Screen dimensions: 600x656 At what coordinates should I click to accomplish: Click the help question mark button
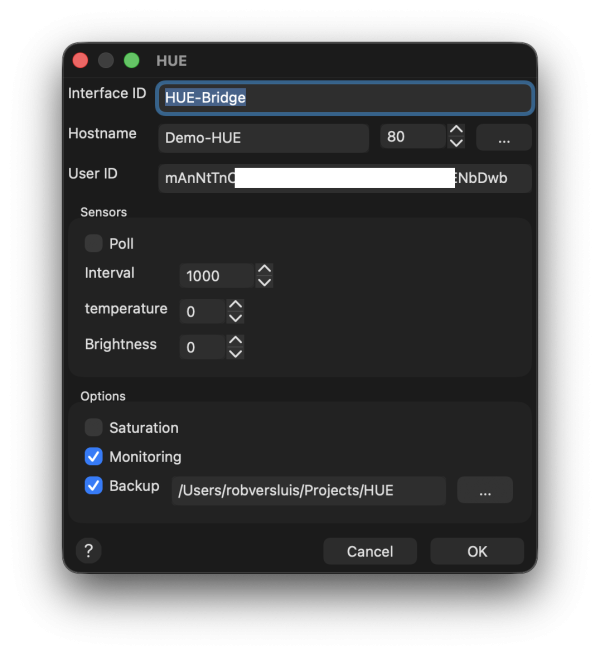coord(89,551)
